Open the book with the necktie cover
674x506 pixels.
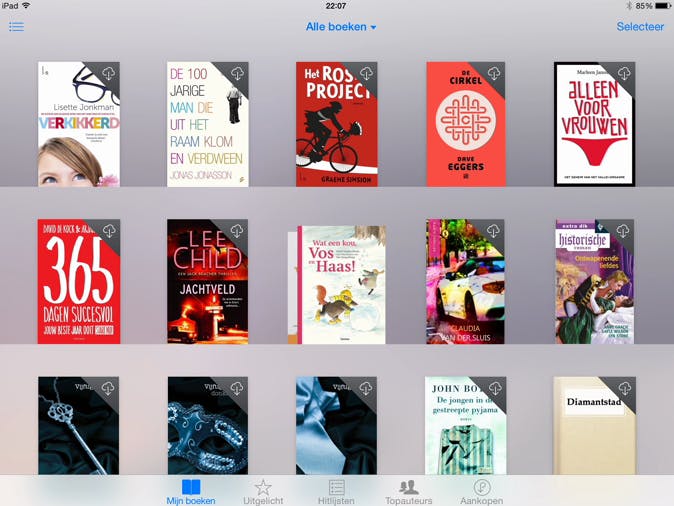pyautogui.click(x=337, y=426)
